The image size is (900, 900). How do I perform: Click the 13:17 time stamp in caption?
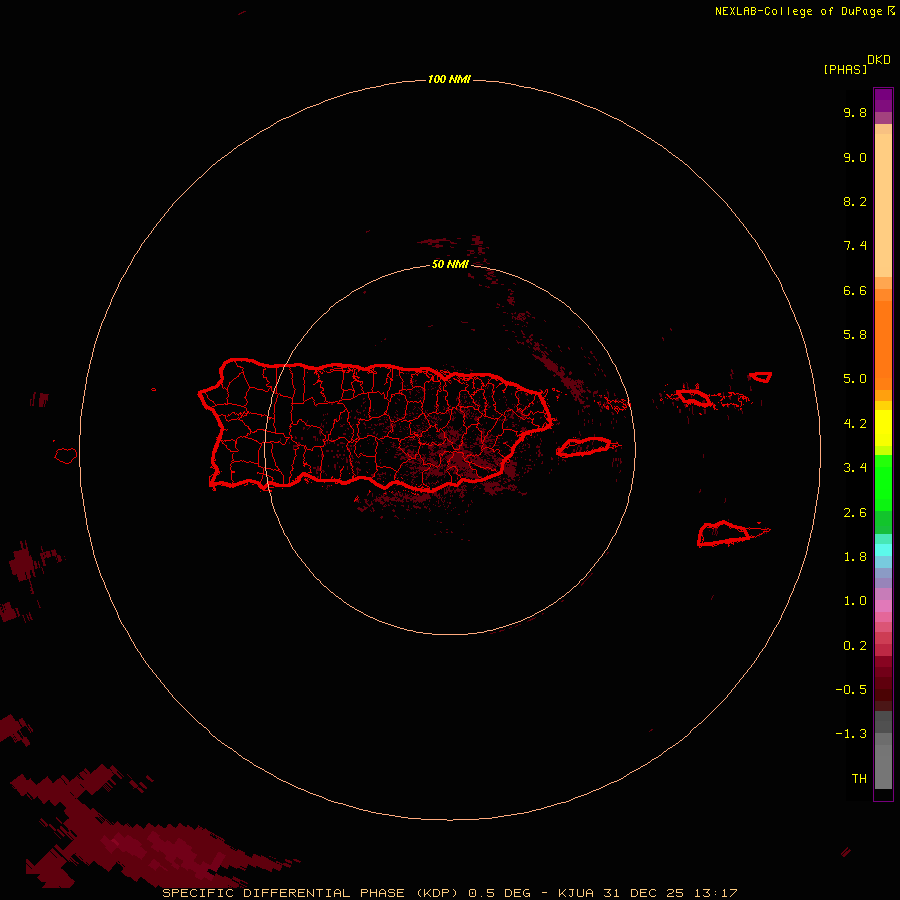click(715, 893)
